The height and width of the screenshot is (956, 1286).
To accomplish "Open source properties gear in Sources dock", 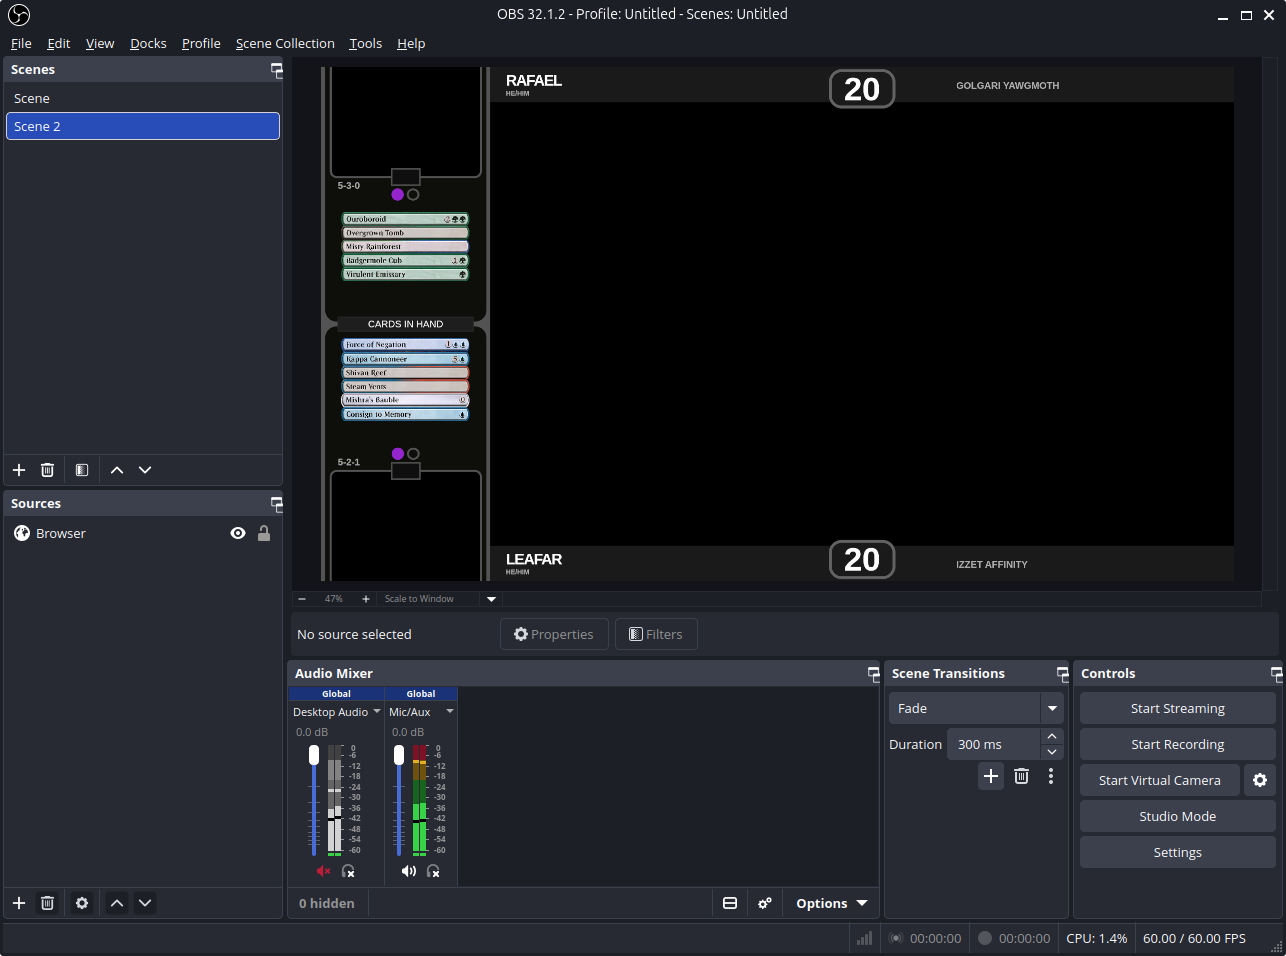I will coord(82,903).
